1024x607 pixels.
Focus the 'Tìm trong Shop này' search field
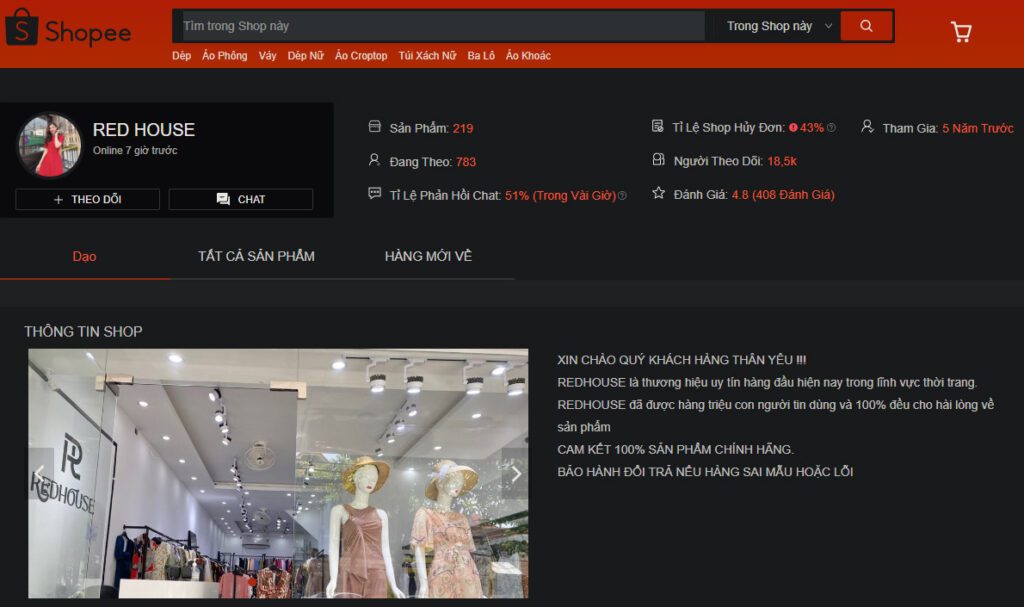pyautogui.click(x=440, y=26)
